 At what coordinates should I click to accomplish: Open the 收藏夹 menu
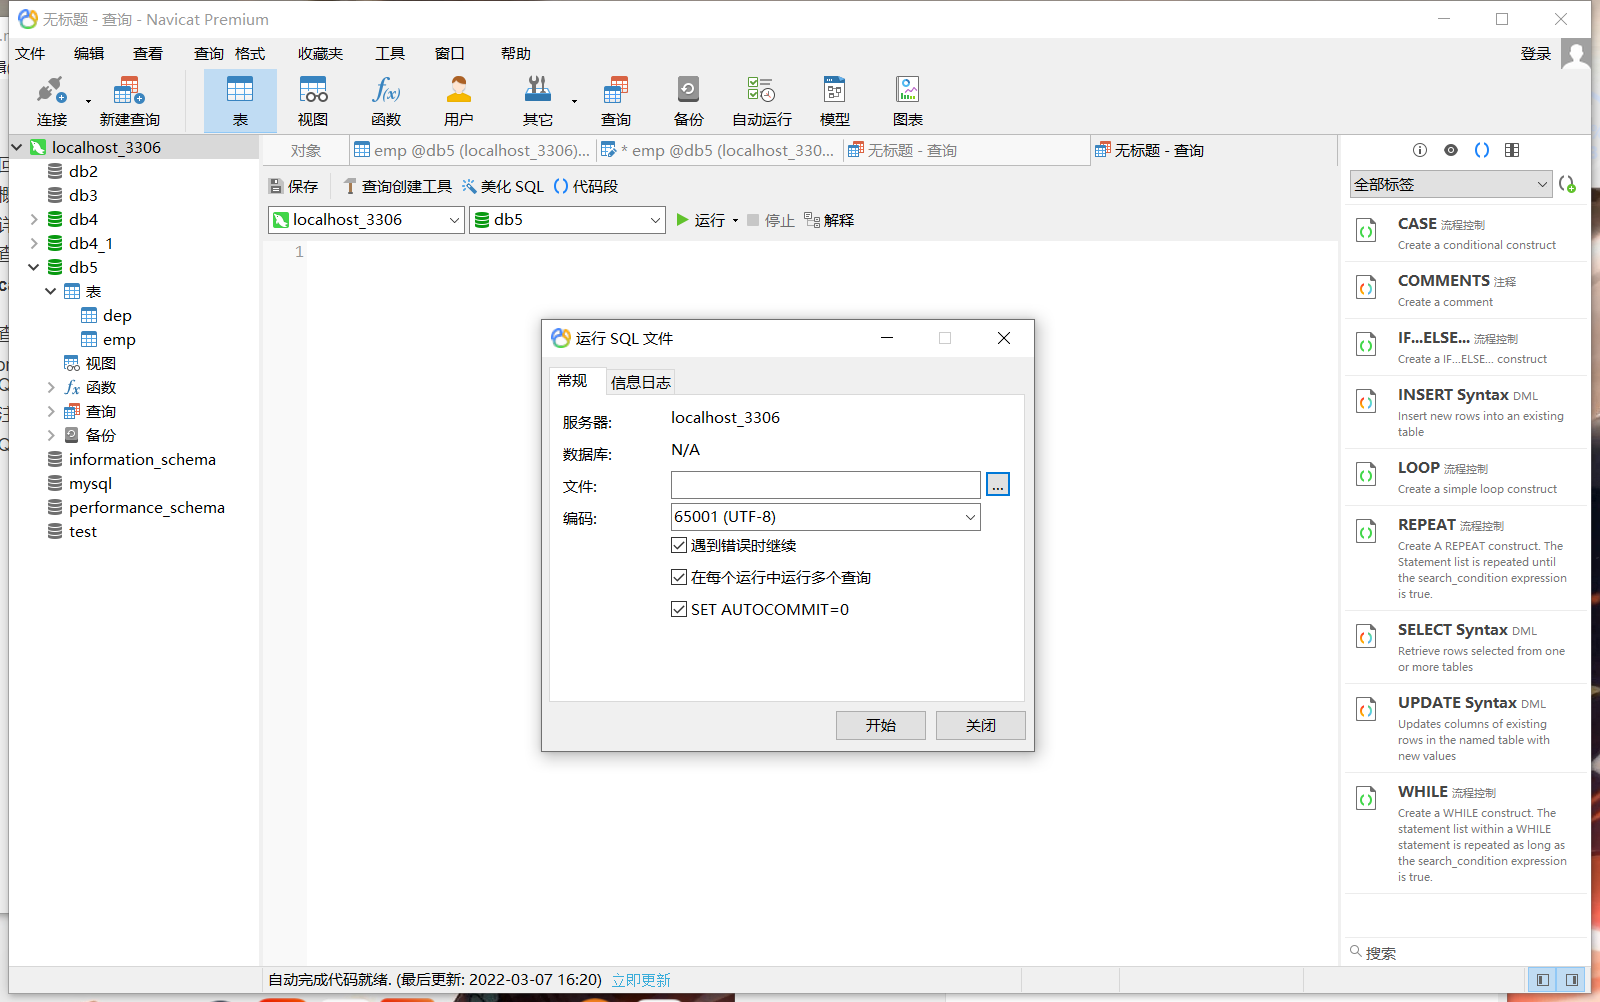click(x=320, y=54)
